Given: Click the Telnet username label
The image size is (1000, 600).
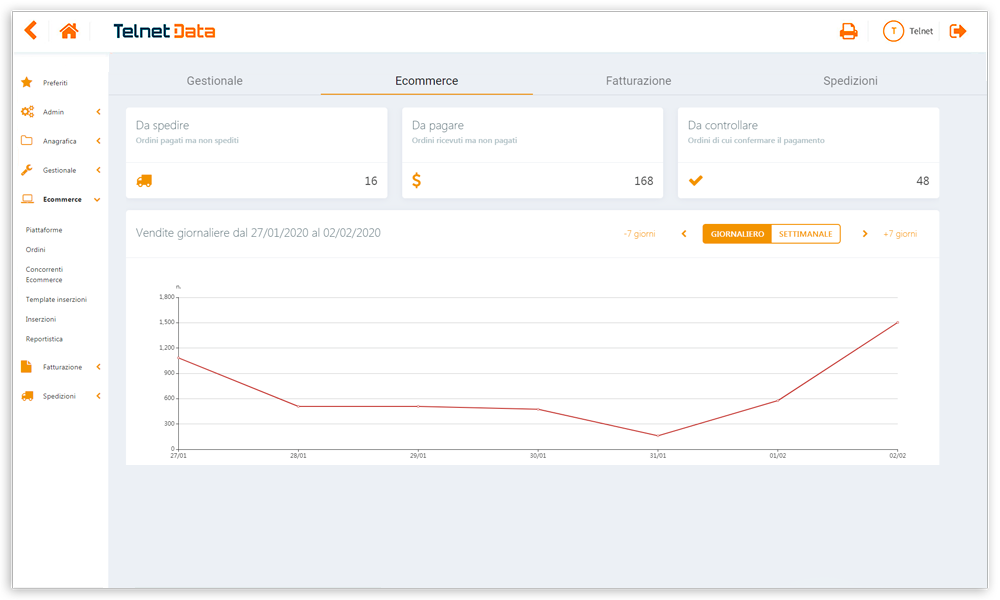Looking at the screenshot, I should pos(921,31).
